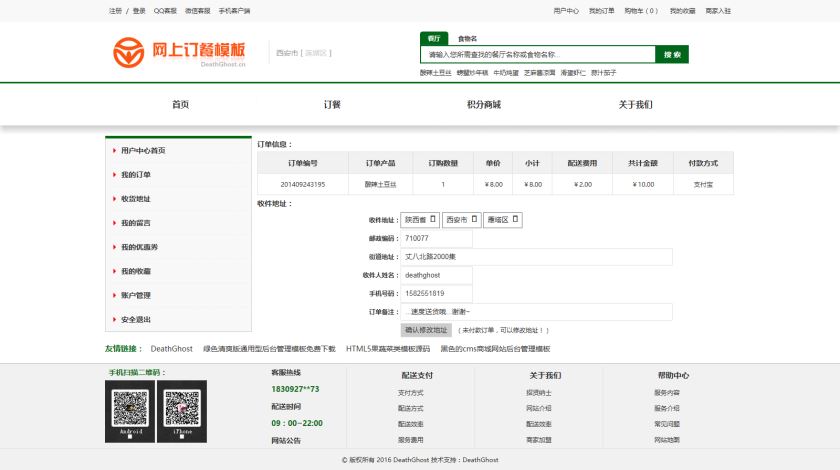Open the 雁塔区 district dropdown
Screen dimensions: 840x470
pyautogui.click(x=502, y=220)
